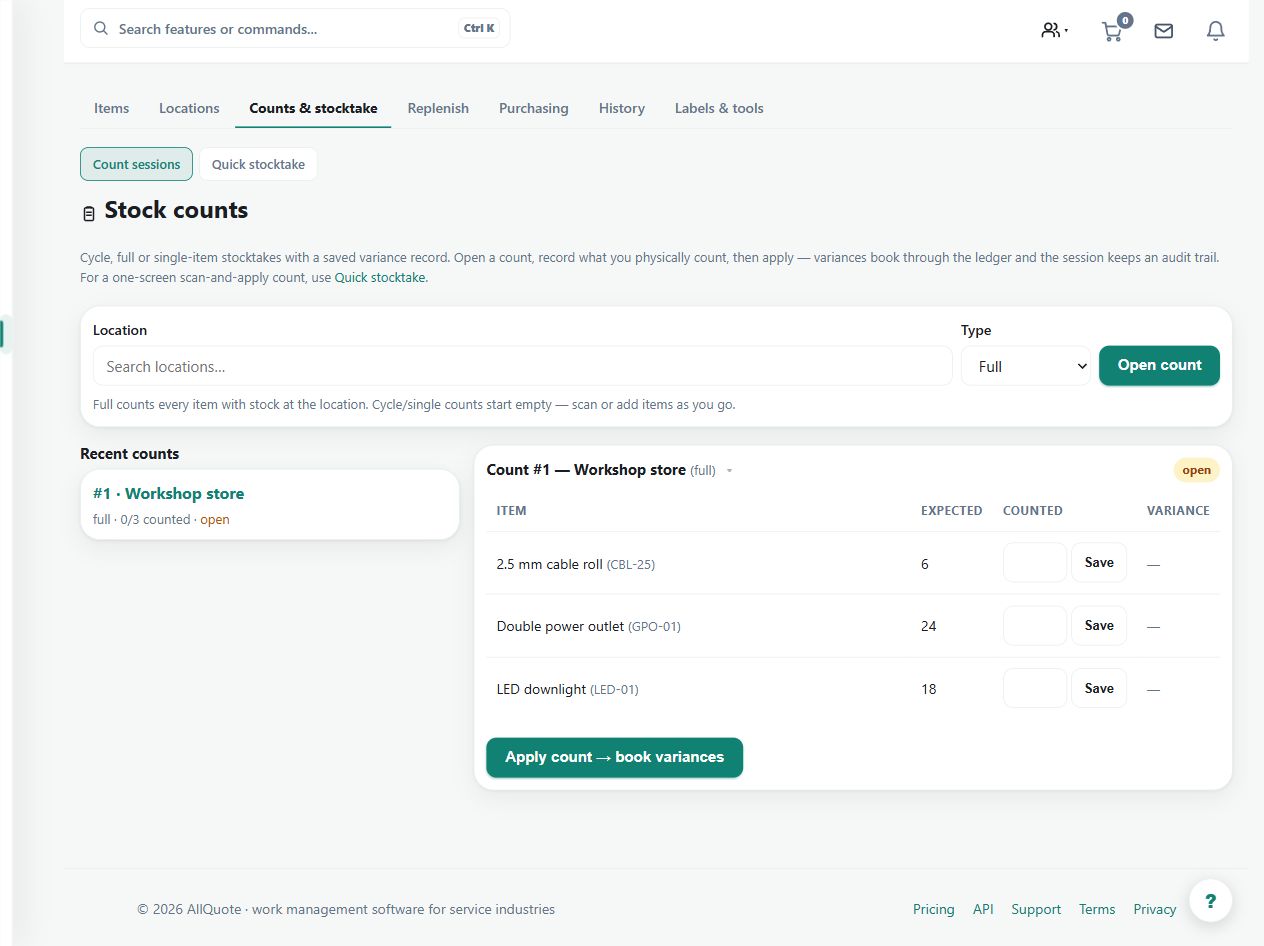The width and height of the screenshot is (1264, 946).
Task: Open the shopping cart icon
Action: (x=1114, y=29)
